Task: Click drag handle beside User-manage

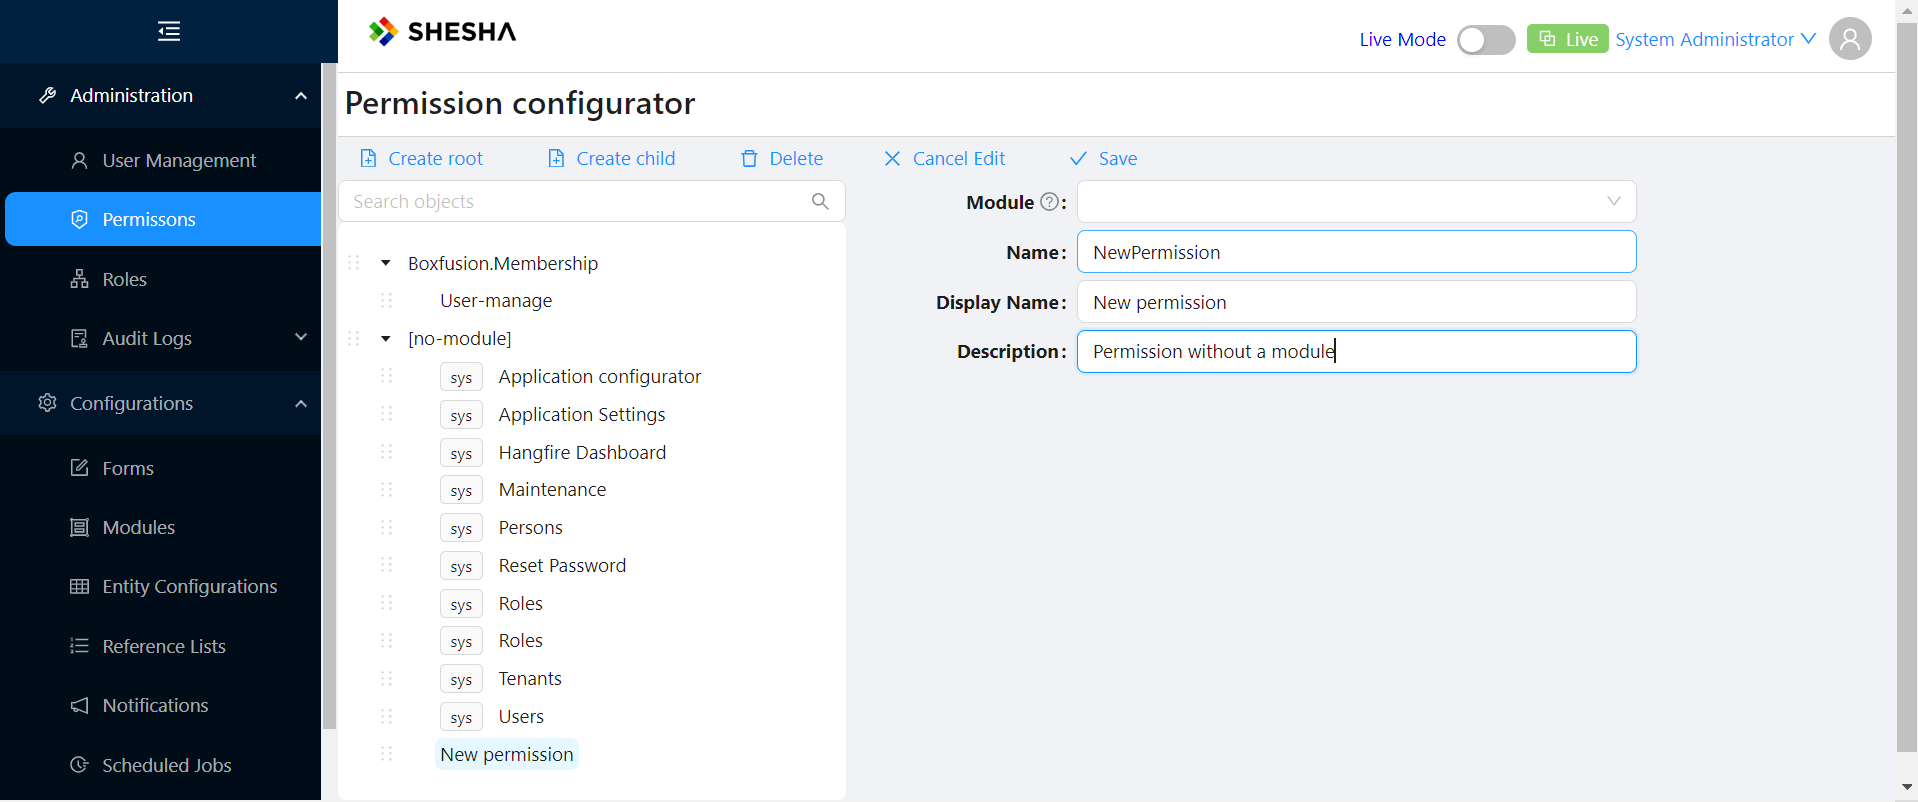Action: [387, 301]
